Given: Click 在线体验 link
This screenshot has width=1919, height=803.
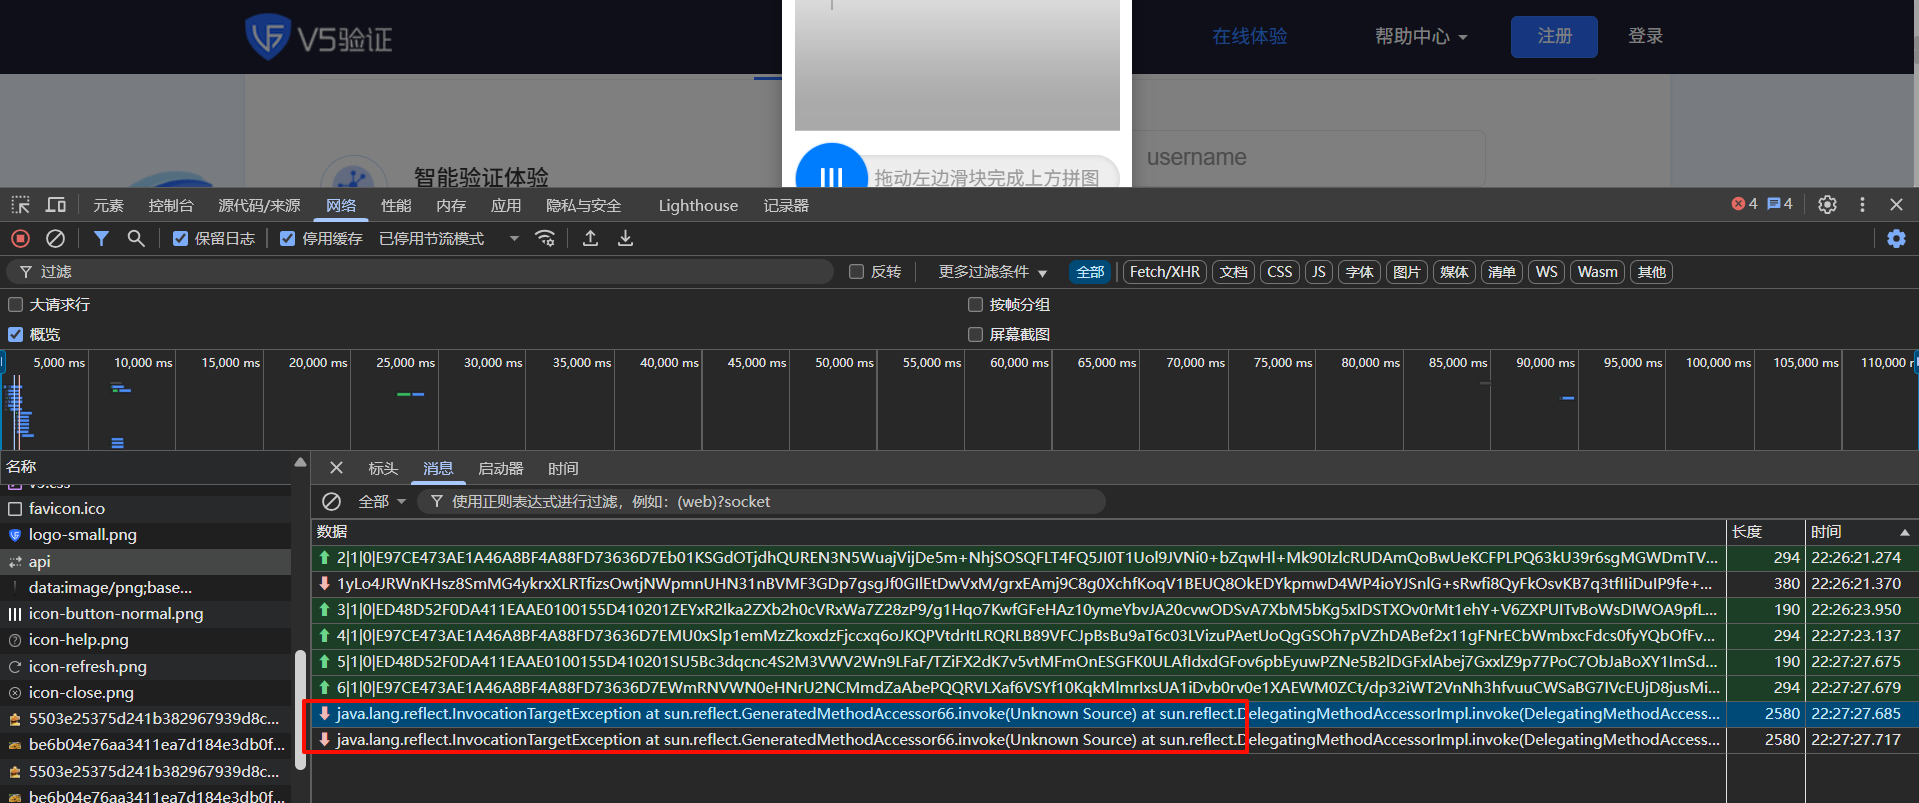Looking at the screenshot, I should pos(1249,36).
